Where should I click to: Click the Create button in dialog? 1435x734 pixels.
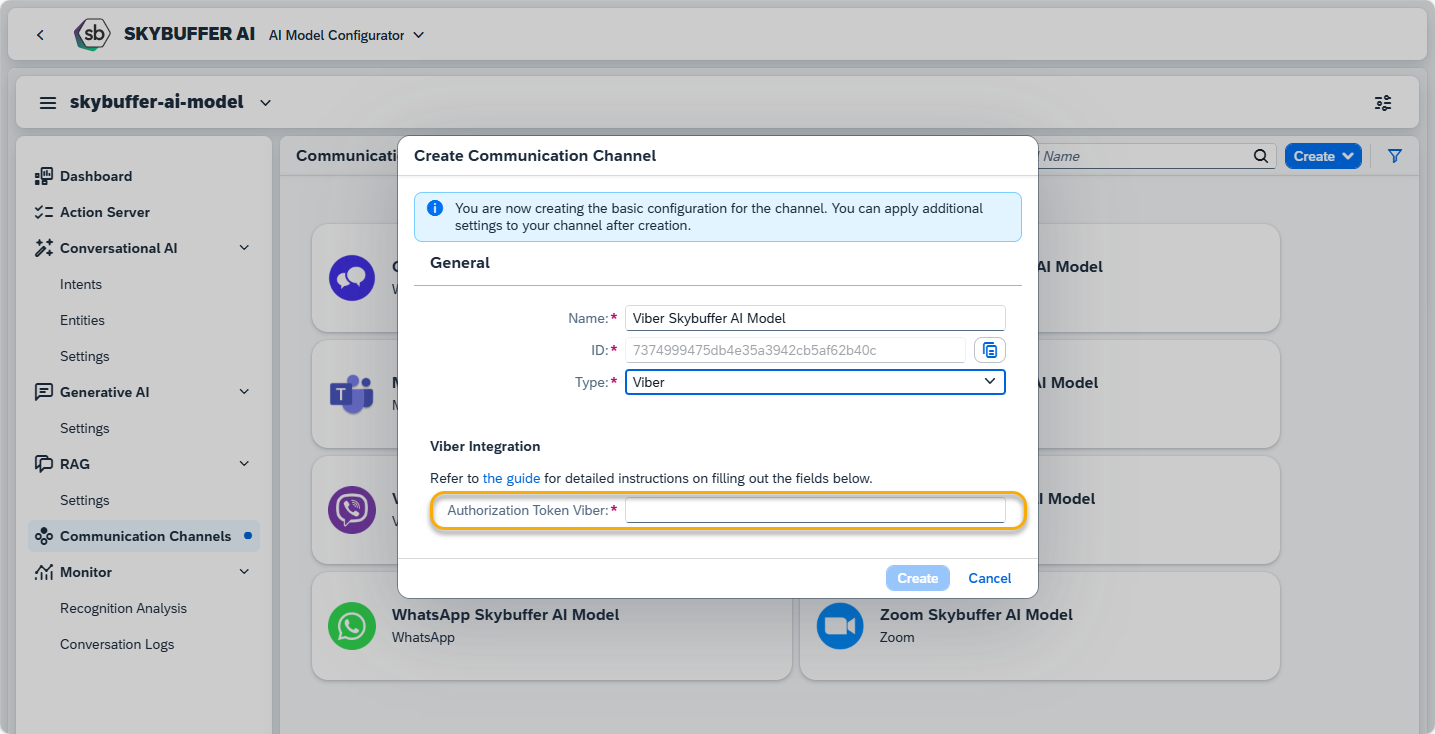[x=917, y=578]
